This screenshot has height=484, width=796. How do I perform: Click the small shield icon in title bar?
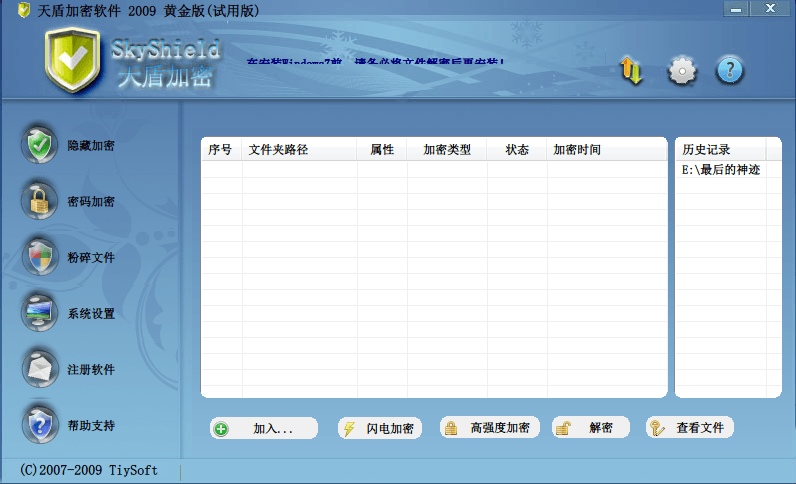point(23,10)
